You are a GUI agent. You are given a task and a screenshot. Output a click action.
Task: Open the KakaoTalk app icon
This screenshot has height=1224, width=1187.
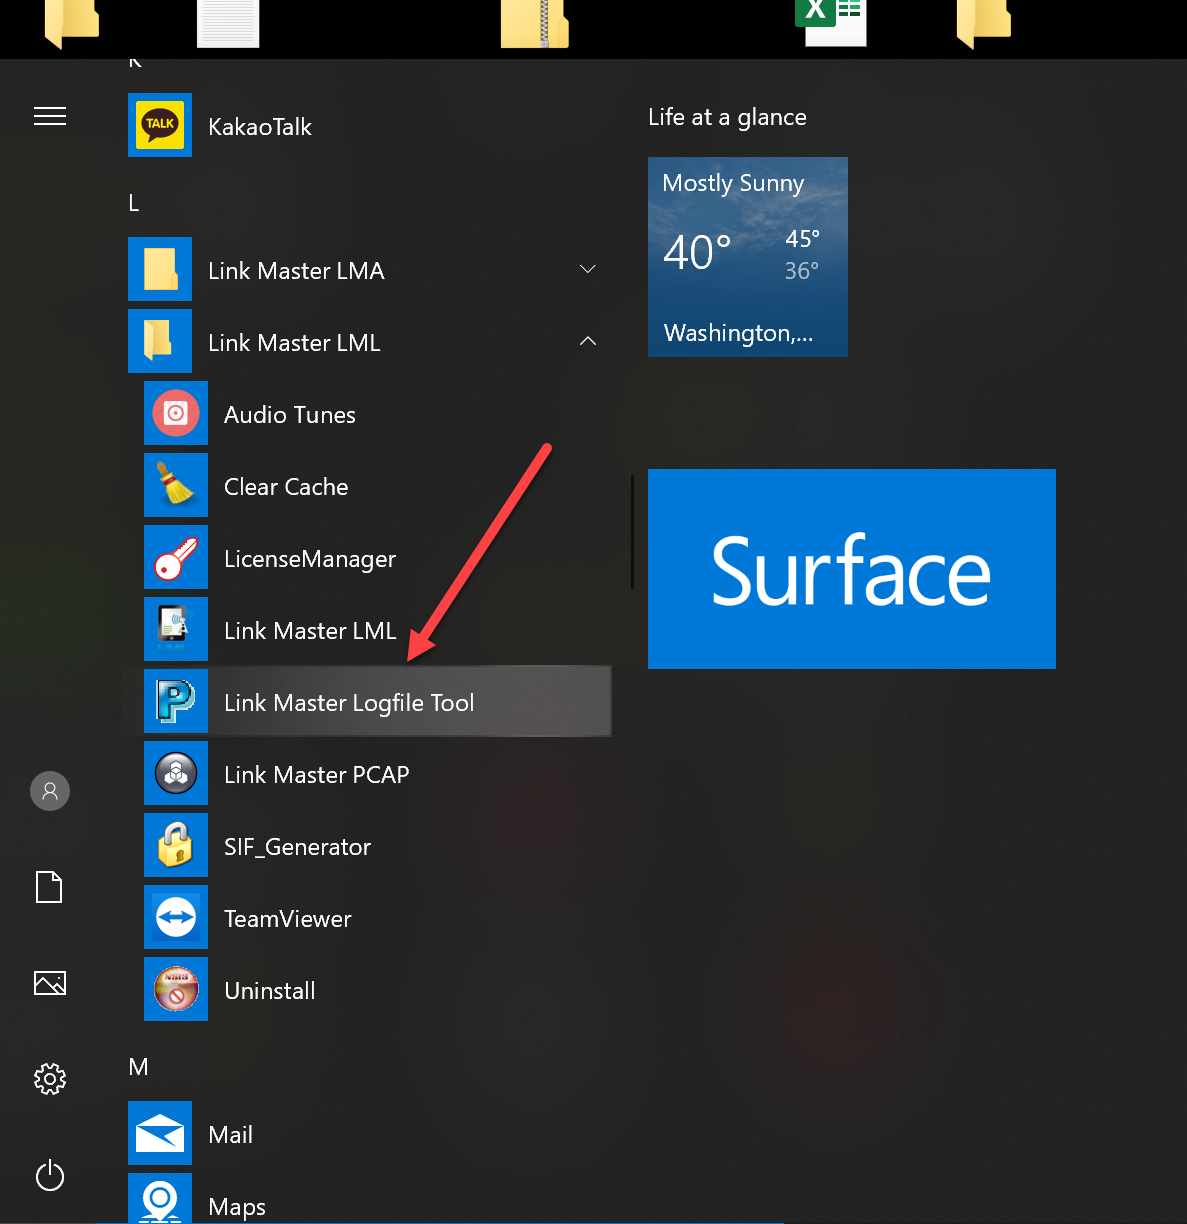coord(160,125)
